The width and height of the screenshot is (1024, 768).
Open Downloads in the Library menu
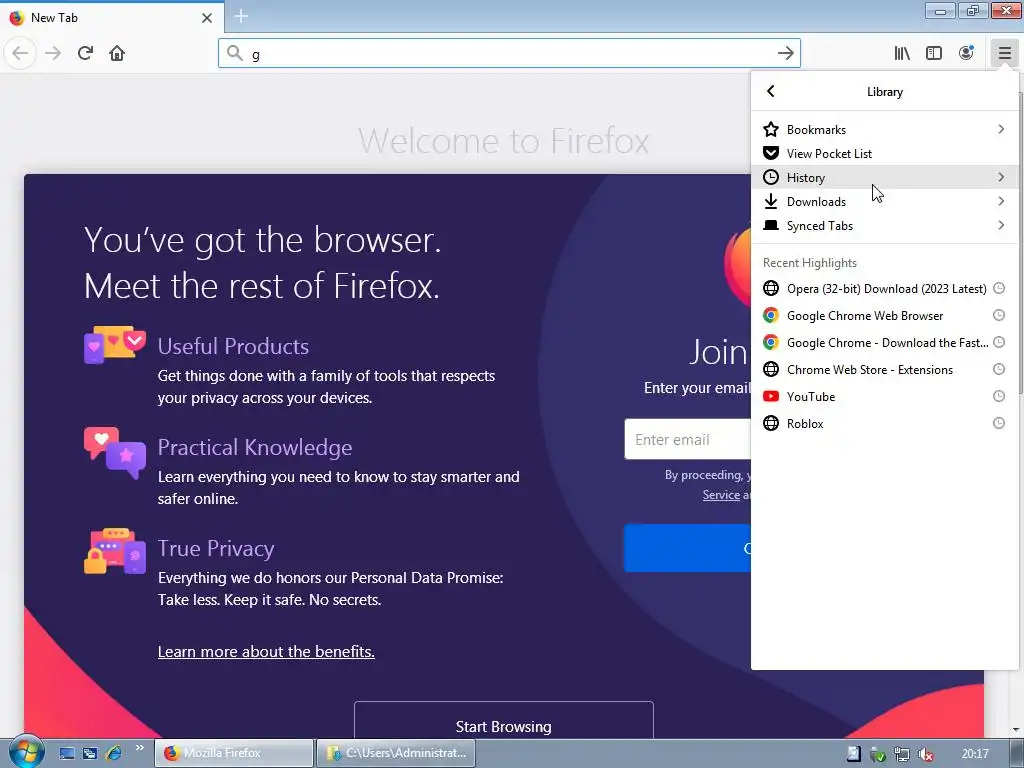[885, 201]
